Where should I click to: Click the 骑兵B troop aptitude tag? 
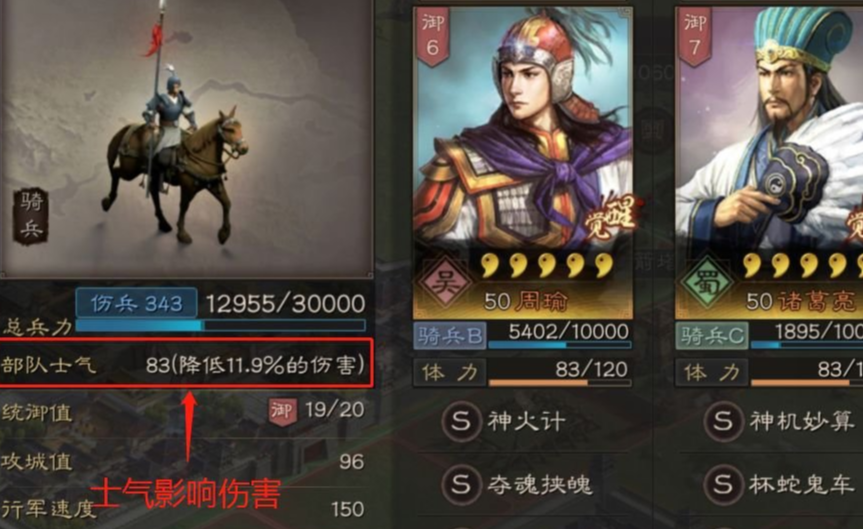point(450,336)
